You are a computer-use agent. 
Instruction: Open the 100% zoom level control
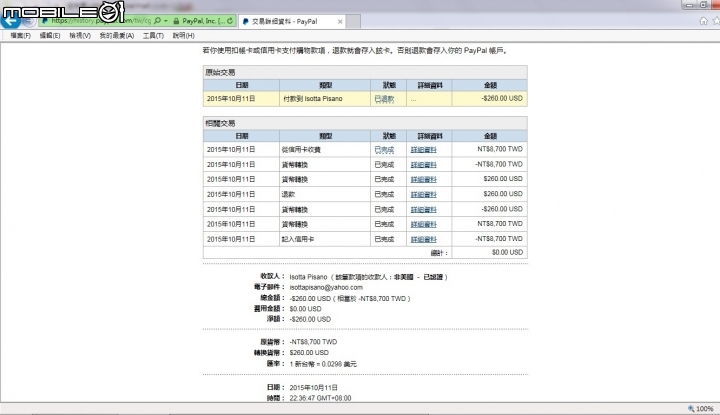701,409
